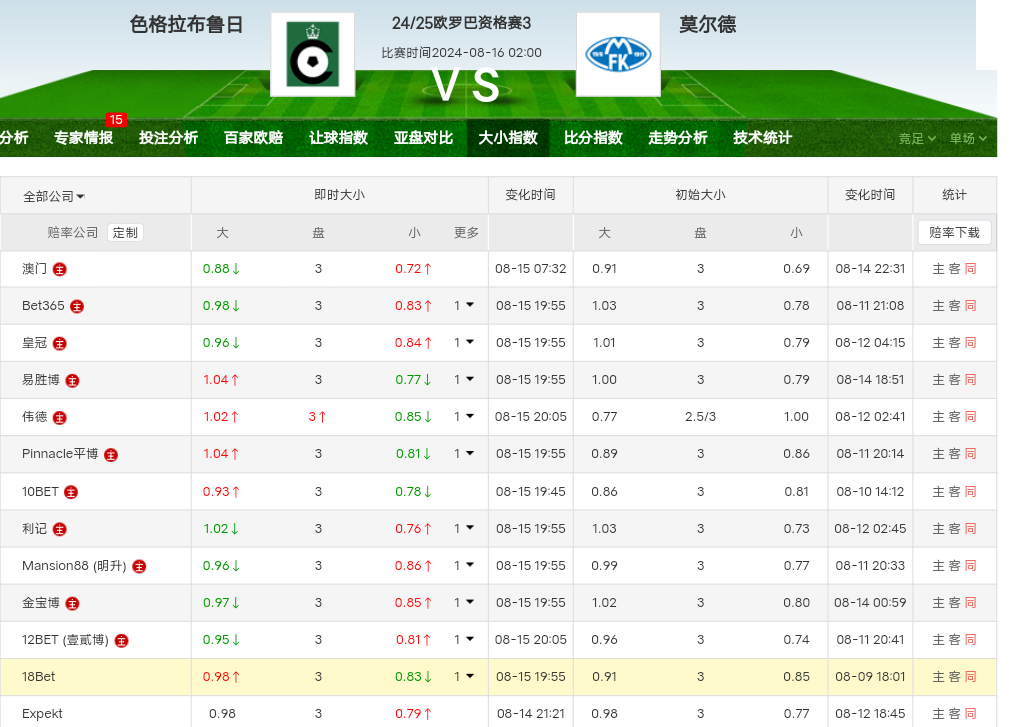Viewport: 1015px width, 727px height.
Task: Click 主 stats link in 金宝博 row
Action: tap(938, 603)
